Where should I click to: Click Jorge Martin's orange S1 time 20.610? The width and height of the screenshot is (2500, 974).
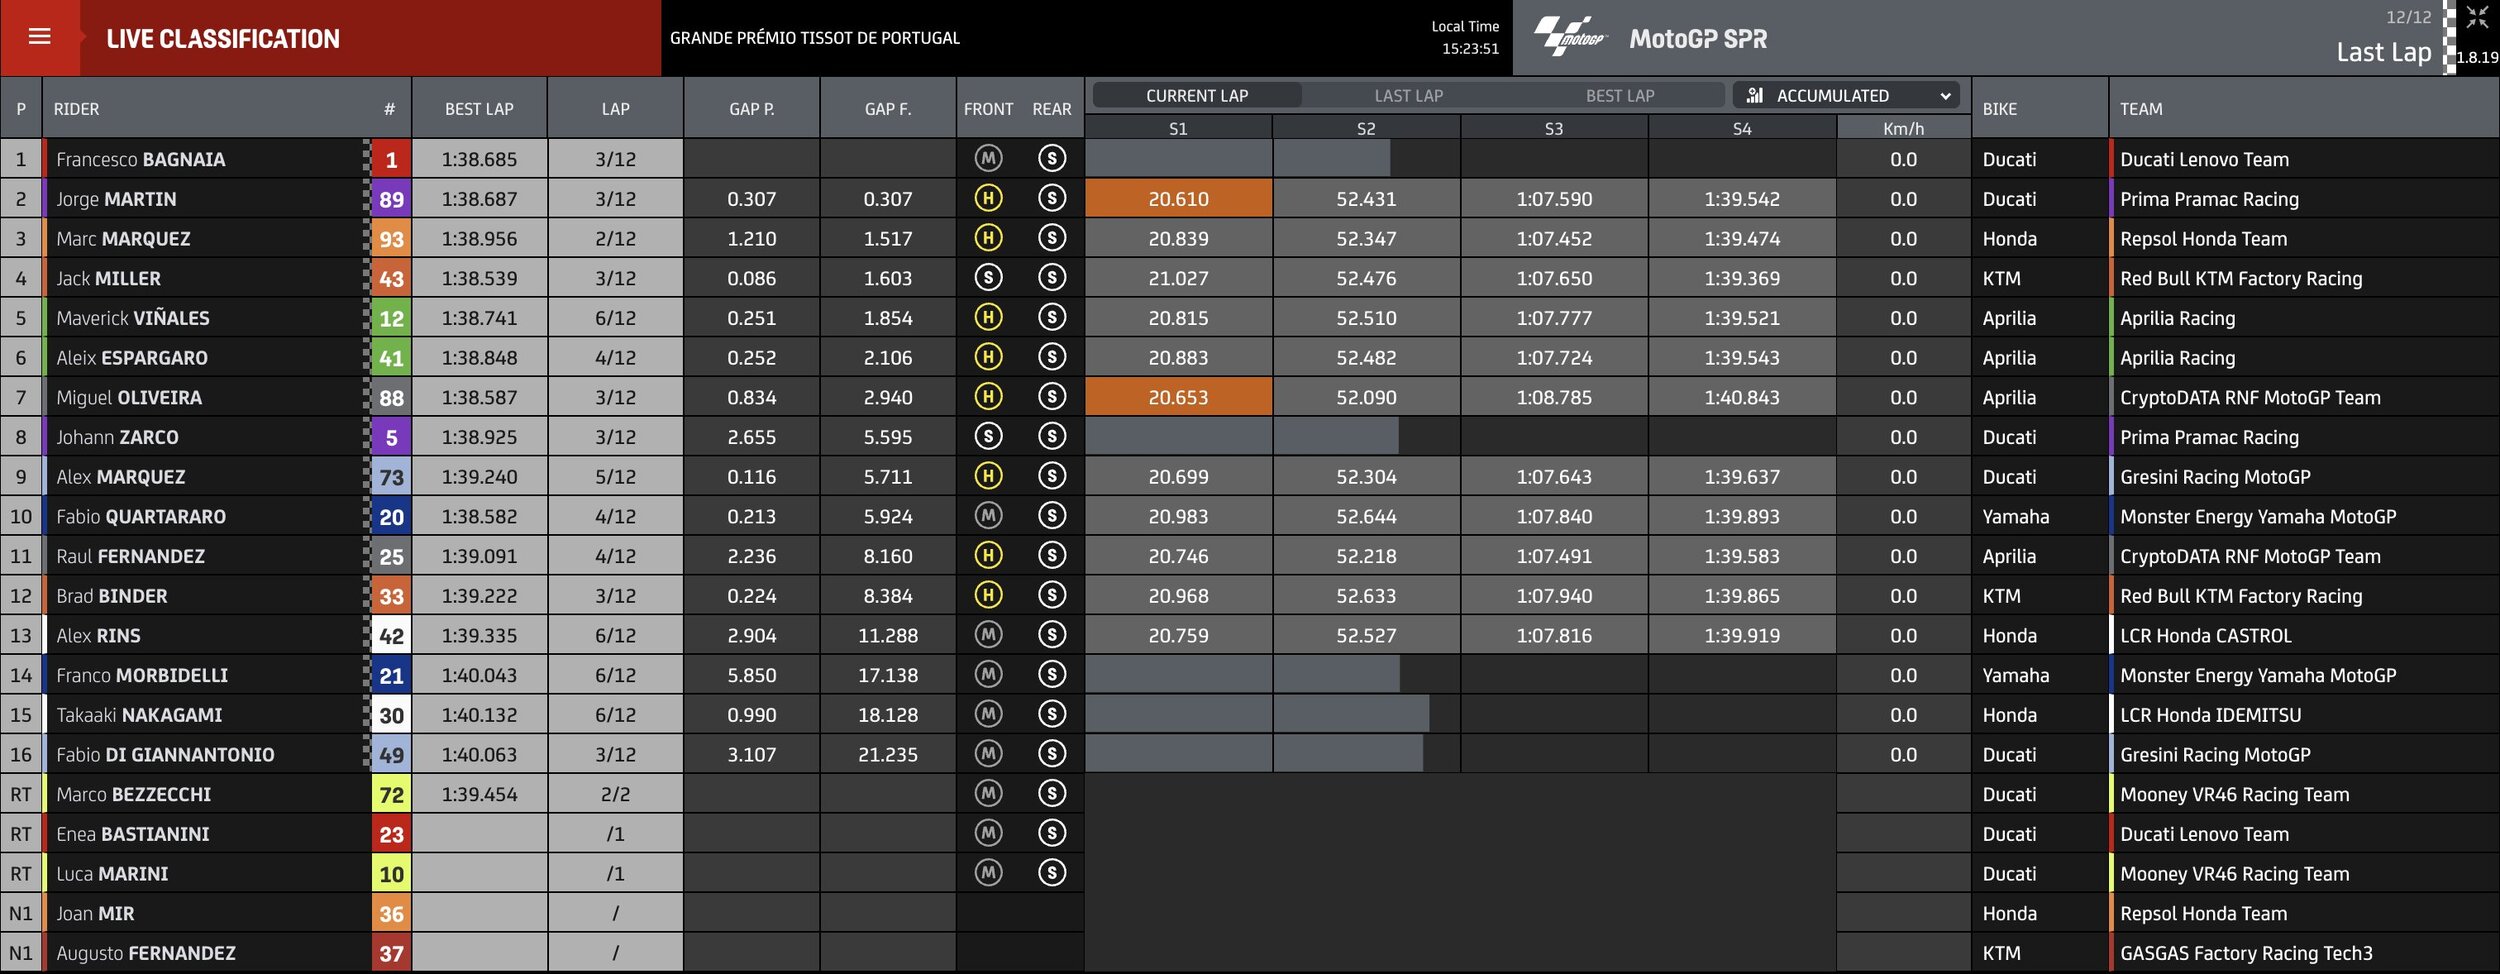click(1178, 198)
